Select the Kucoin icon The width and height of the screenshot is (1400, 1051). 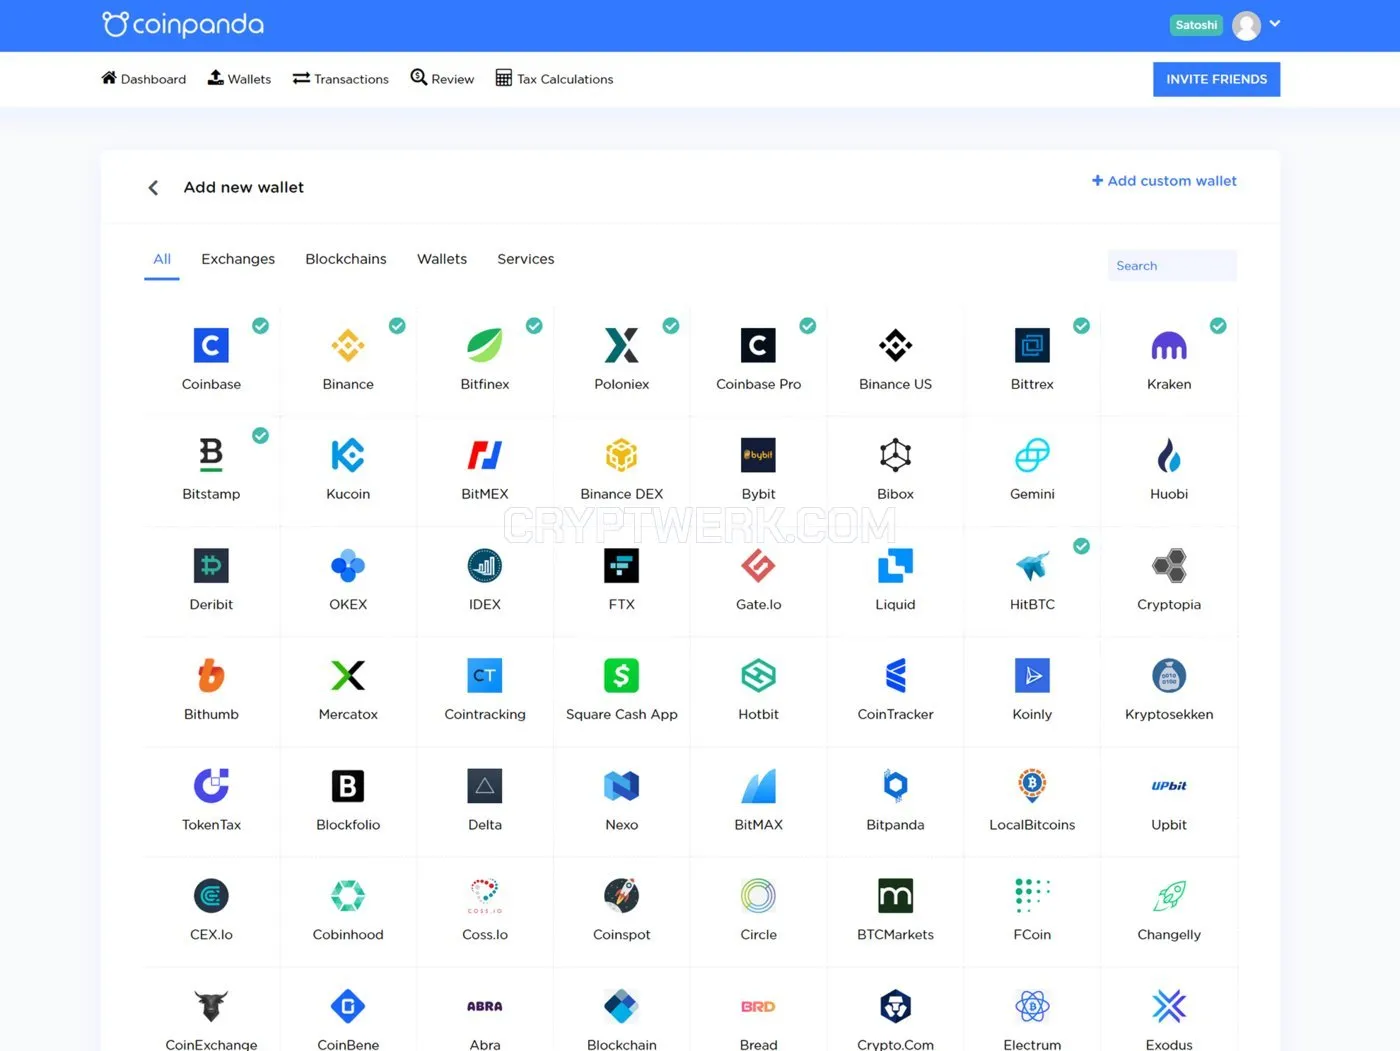[348, 455]
